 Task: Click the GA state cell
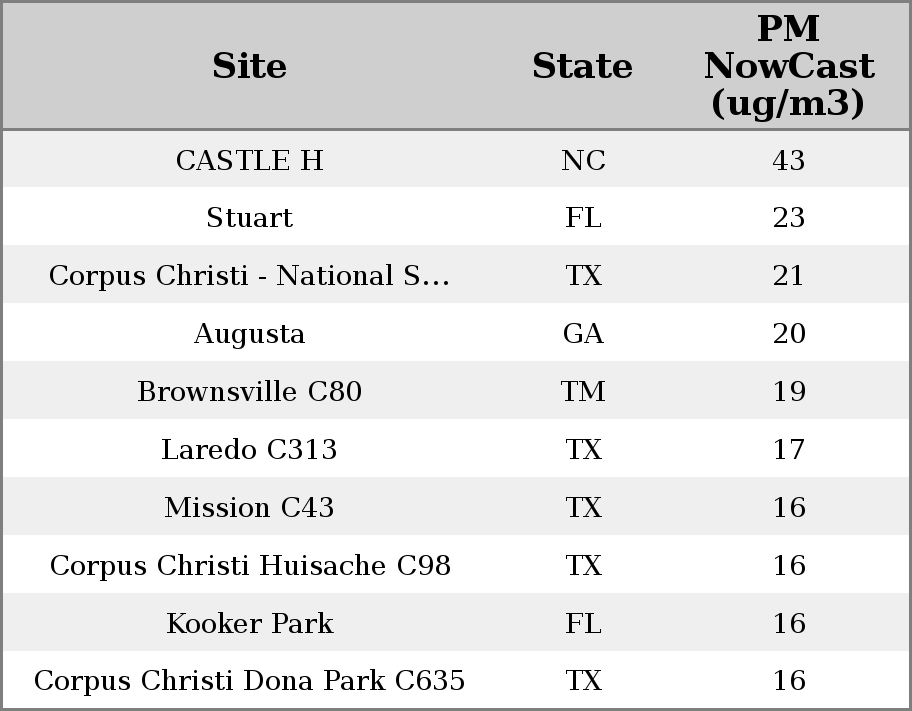[583, 334]
